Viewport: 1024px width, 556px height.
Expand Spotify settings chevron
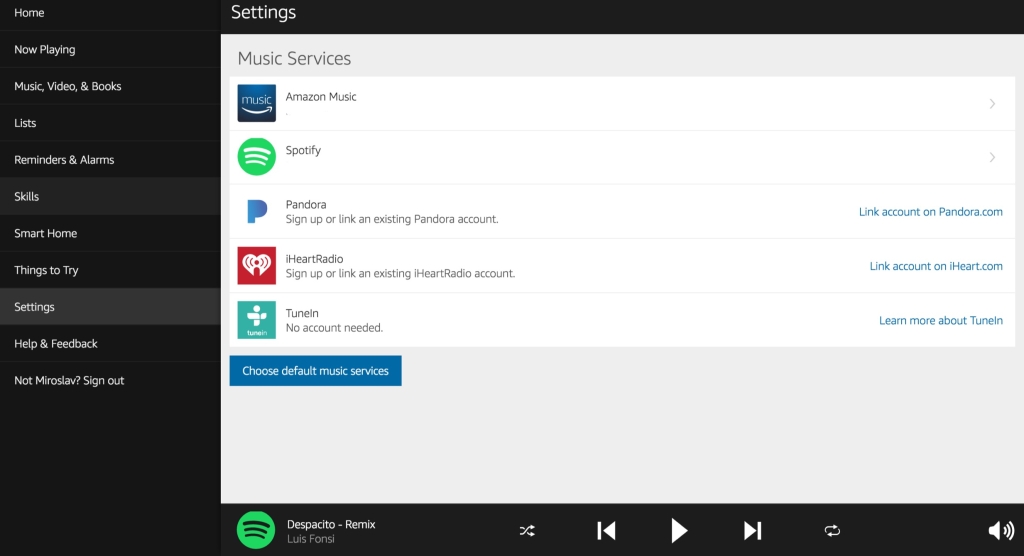click(x=992, y=157)
